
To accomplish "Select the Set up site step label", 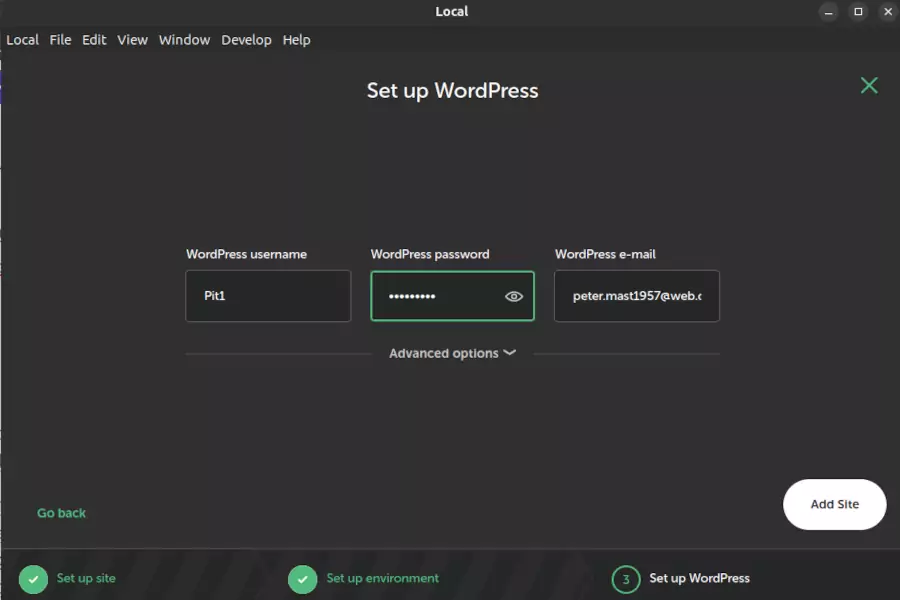I will coord(86,578).
